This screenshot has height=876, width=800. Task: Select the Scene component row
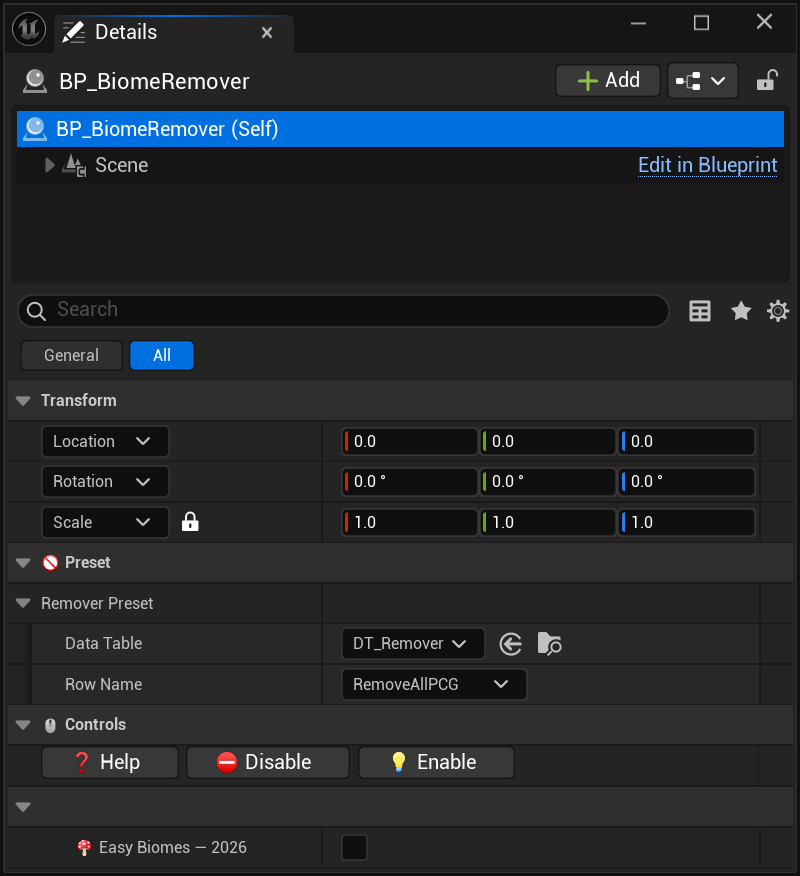coord(400,165)
